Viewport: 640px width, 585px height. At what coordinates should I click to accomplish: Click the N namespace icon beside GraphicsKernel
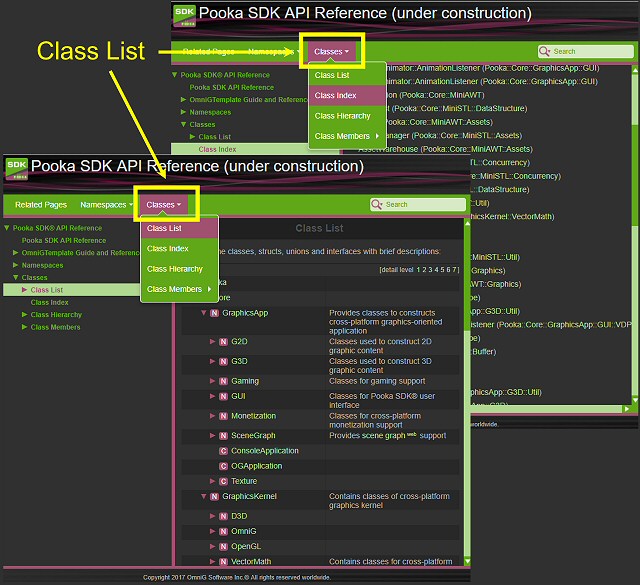click(214, 496)
